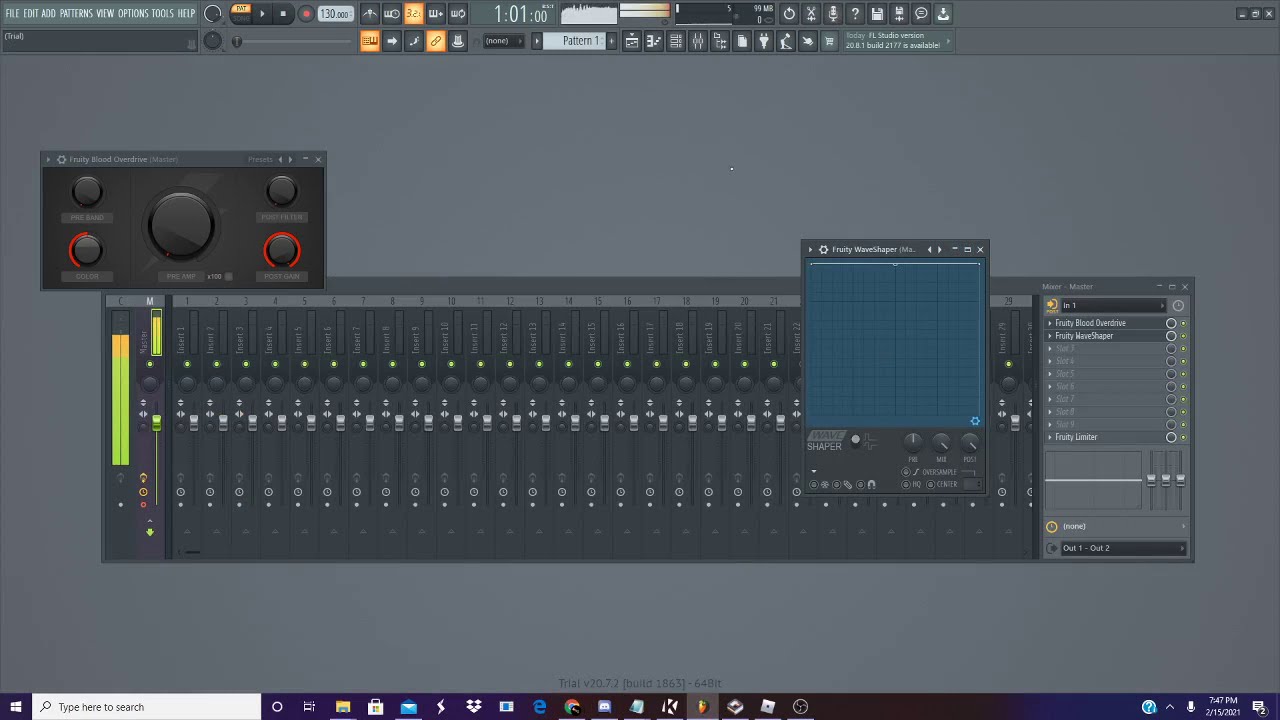Viewport: 1280px width, 720px height.
Task: Expand Fruity WaveShaper slot arrow in mixer
Action: 1050,336
